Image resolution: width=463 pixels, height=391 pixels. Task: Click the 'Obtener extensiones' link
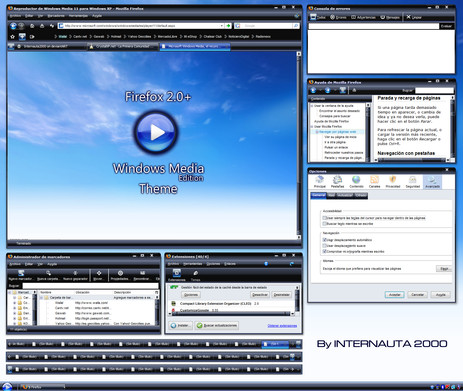tap(282, 326)
